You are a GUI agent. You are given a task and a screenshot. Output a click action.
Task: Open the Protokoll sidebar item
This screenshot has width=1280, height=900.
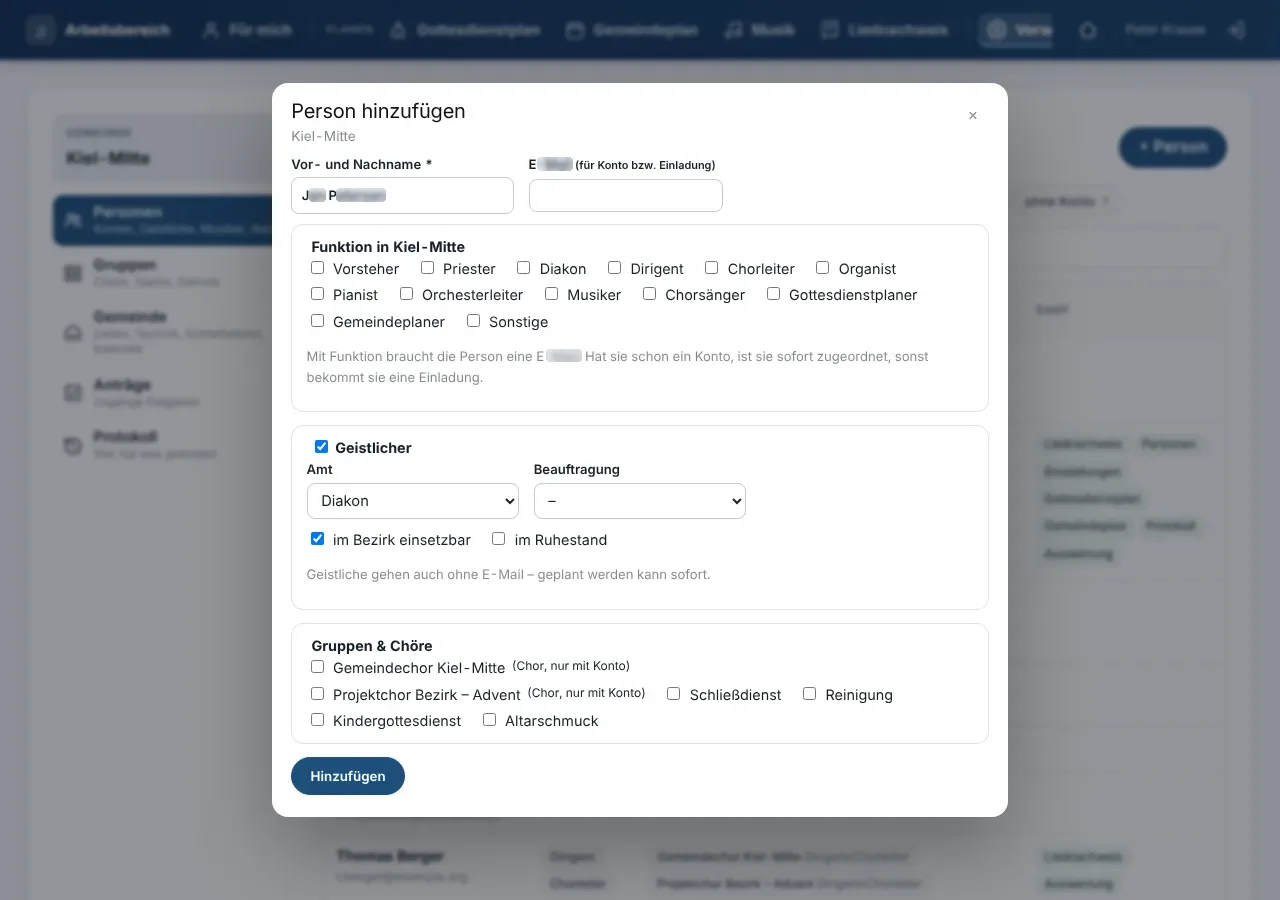(162, 444)
